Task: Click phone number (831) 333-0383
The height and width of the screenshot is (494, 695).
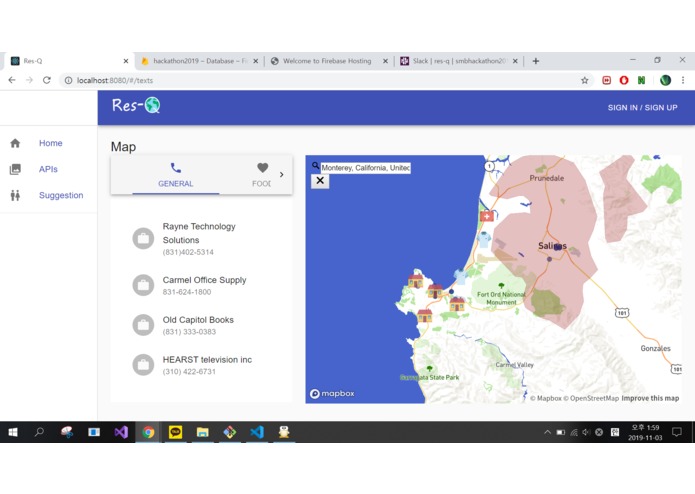Action: [x=189, y=332]
